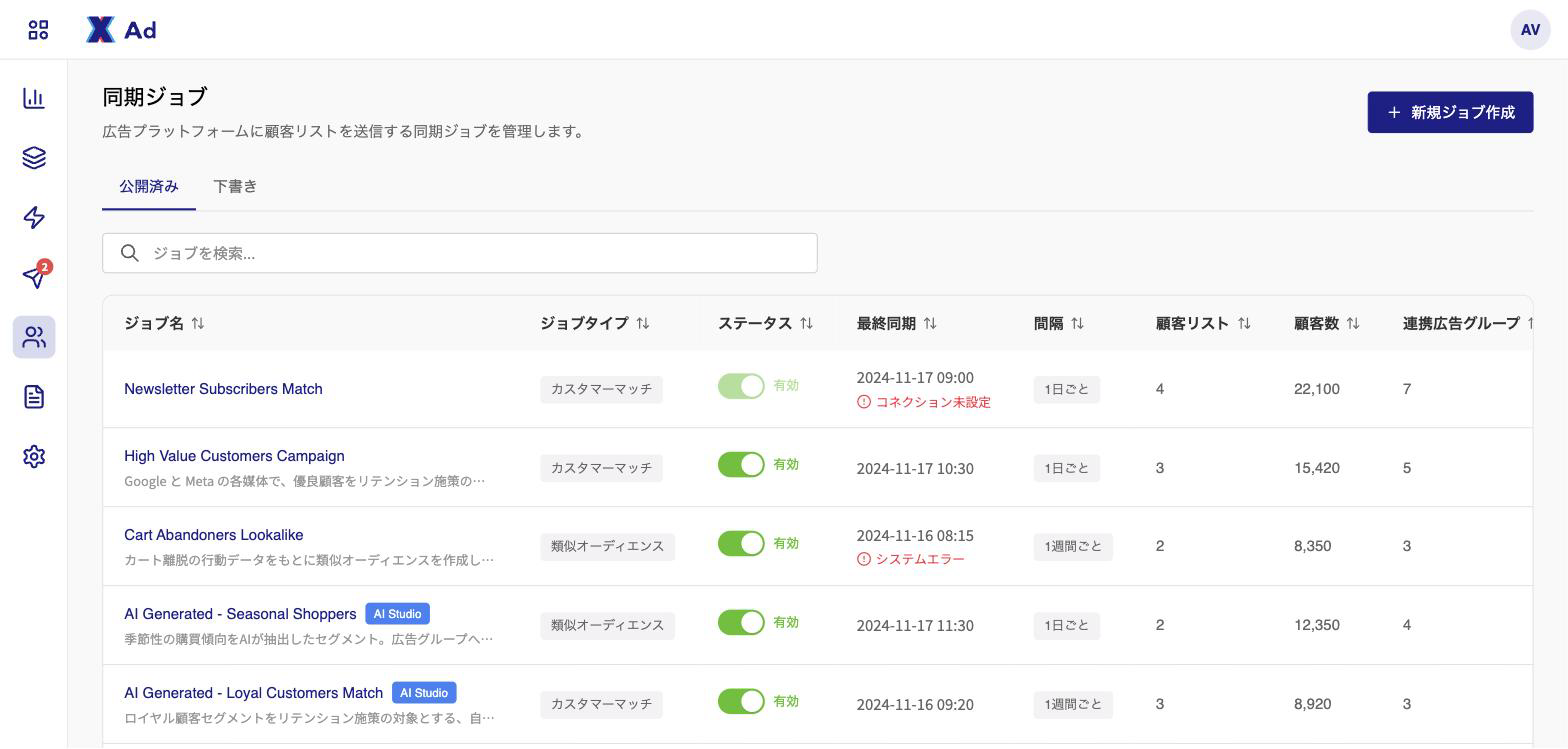The image size is (1568, 749).
Task: Click the X Ad logo
Action: tap(121, 30)
